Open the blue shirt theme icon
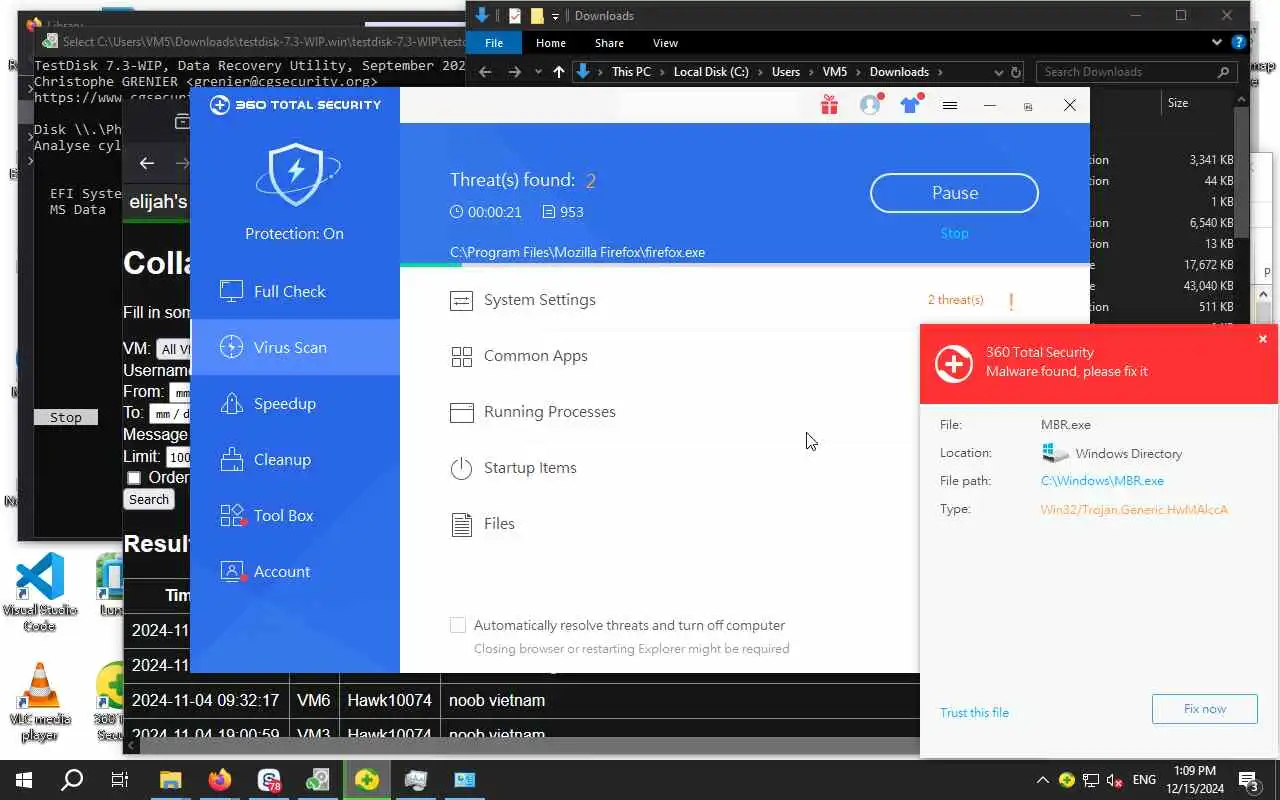Viewport: 1280px width, 800px height. [x=910, y=104]
